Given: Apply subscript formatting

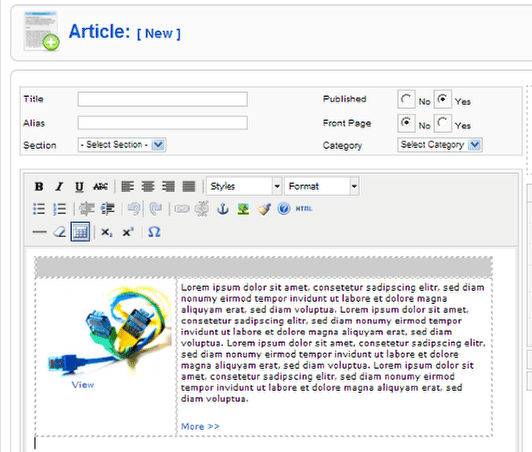Looking at the screenshot, I should coord(107,232).
